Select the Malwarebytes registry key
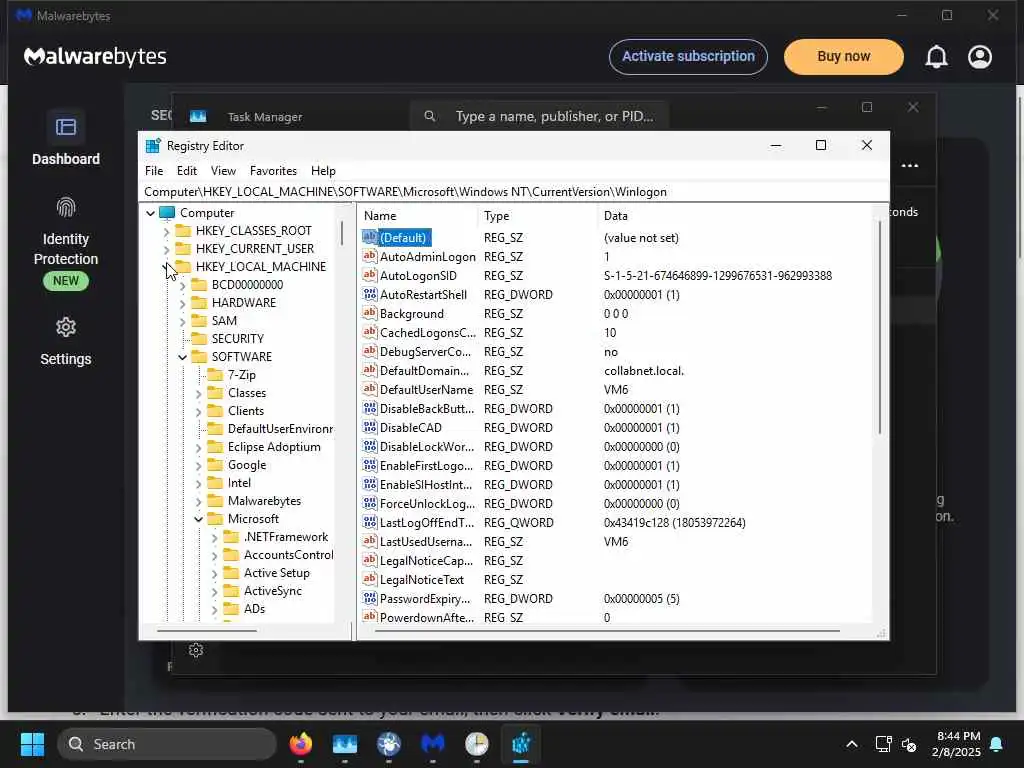Screen dimensions: 1024x768 tap(264, 501)
